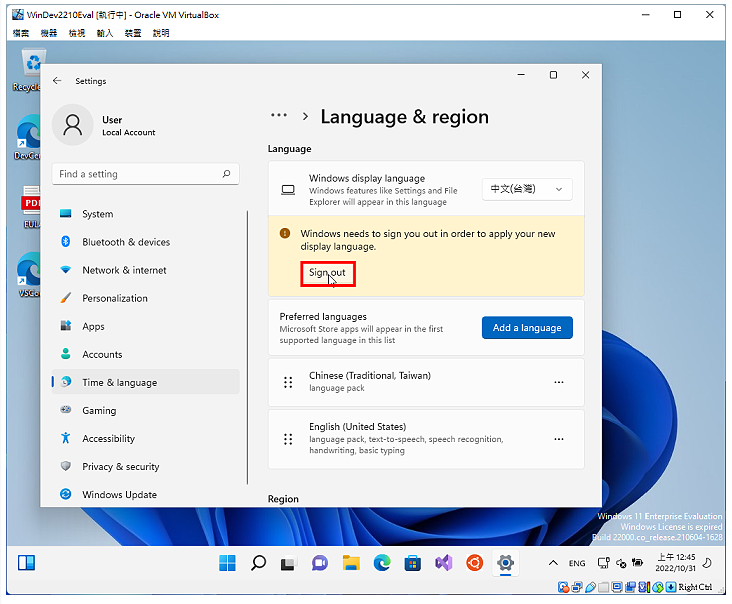Click Add a language button
The image size is (732, 604).
527,328
